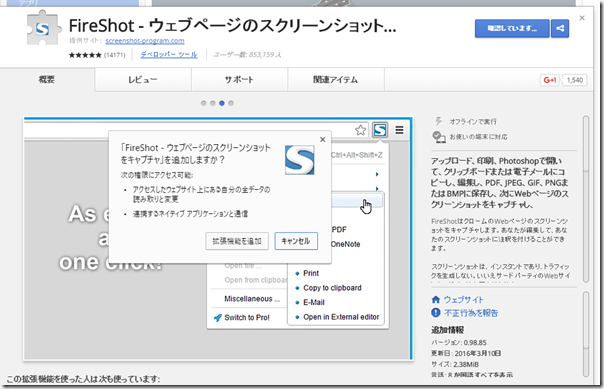604x389 pixels.
Task: Click the 追加情報 heading
Action: point(447,330)
